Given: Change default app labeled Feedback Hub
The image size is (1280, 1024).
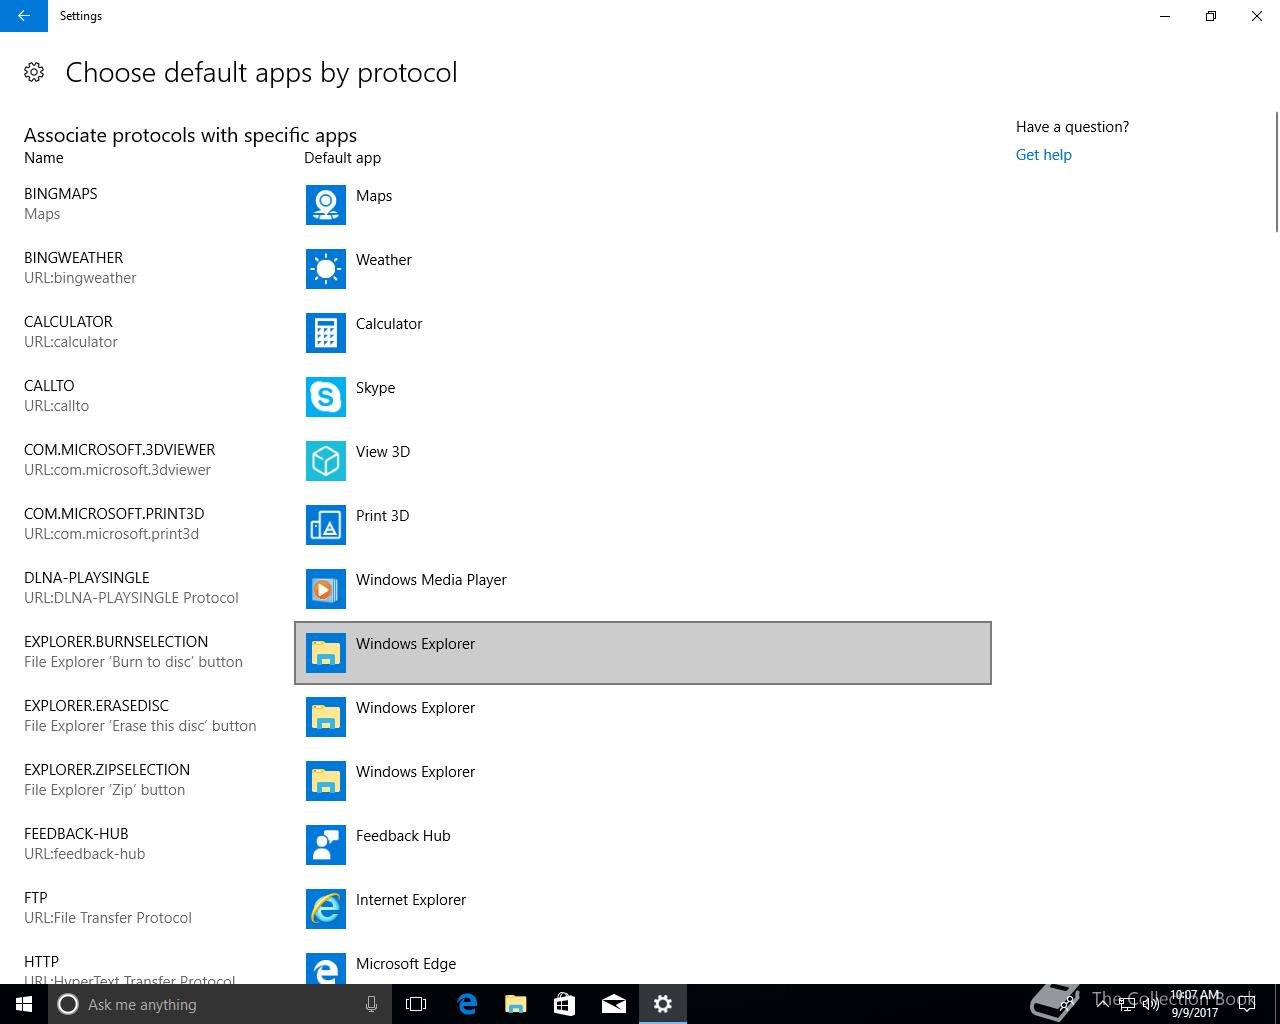Looking at the screenshot, I should pos(643,845).
